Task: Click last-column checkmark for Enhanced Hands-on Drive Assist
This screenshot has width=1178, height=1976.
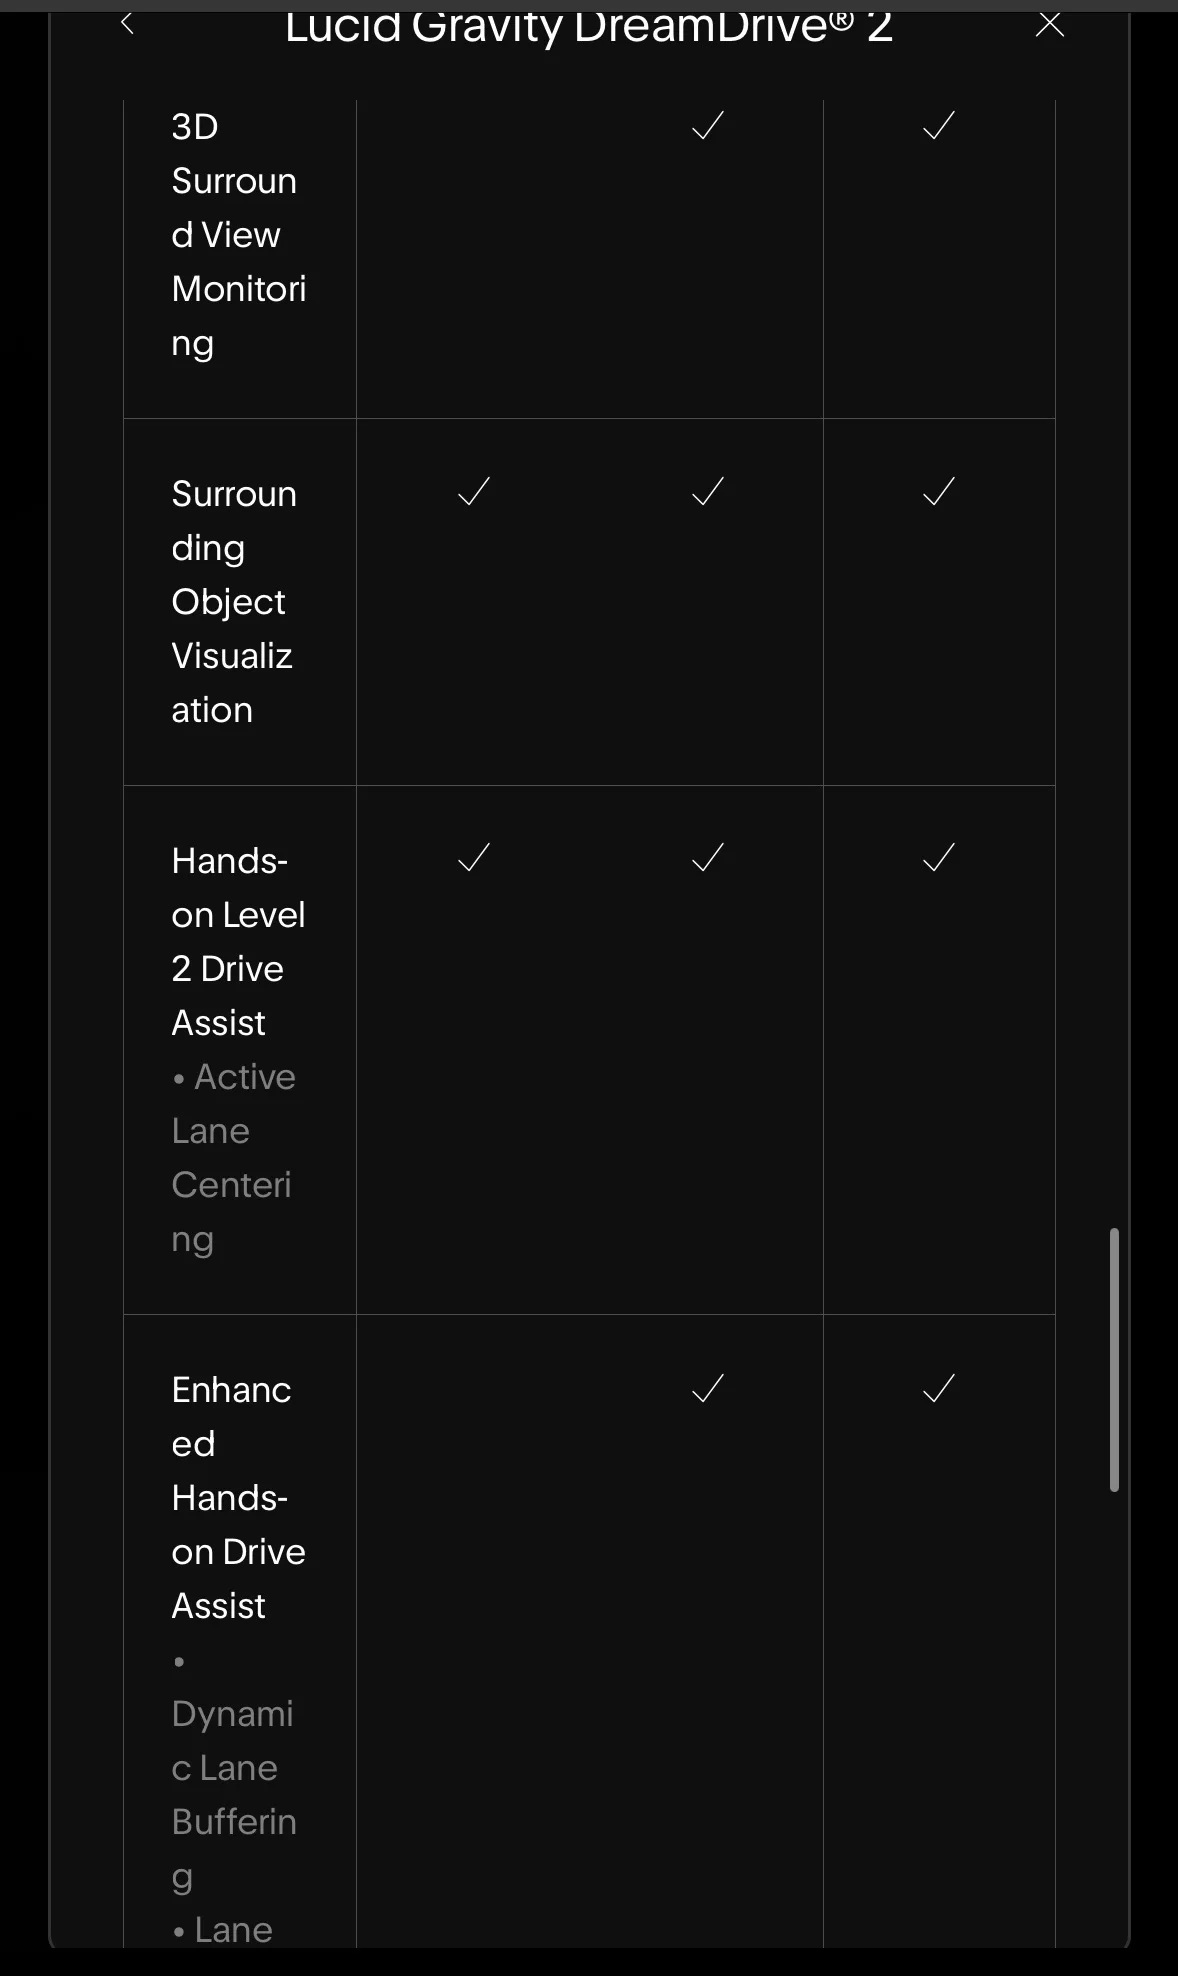Action: click(x=939, y=1388)
